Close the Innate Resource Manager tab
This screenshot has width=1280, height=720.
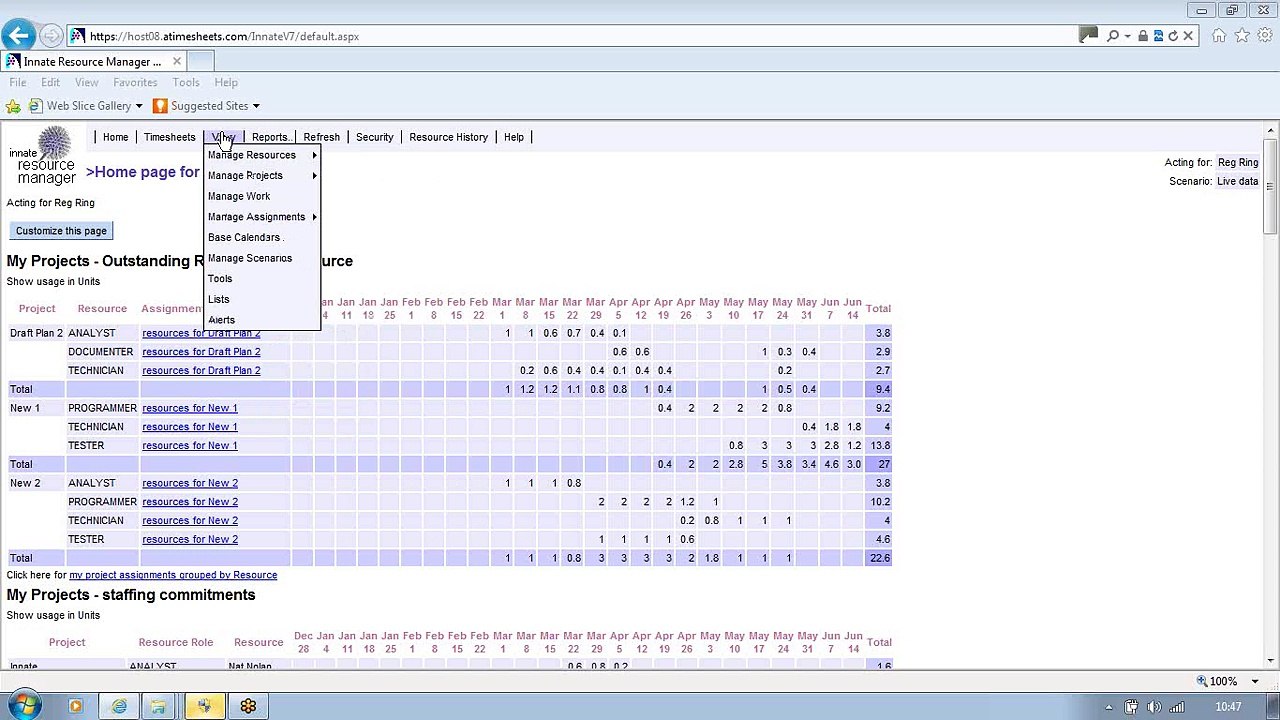click(x=177, y=61)
